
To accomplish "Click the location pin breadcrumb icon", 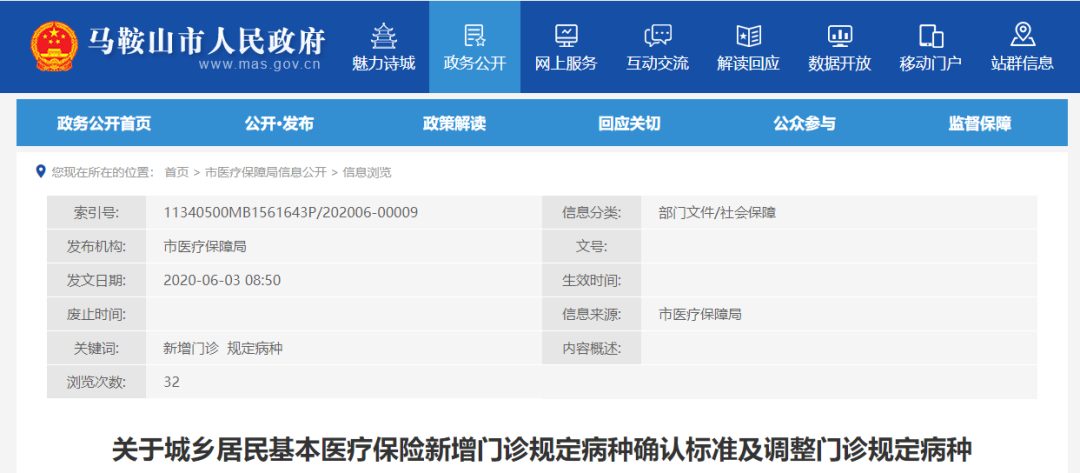I will [41, 171].
